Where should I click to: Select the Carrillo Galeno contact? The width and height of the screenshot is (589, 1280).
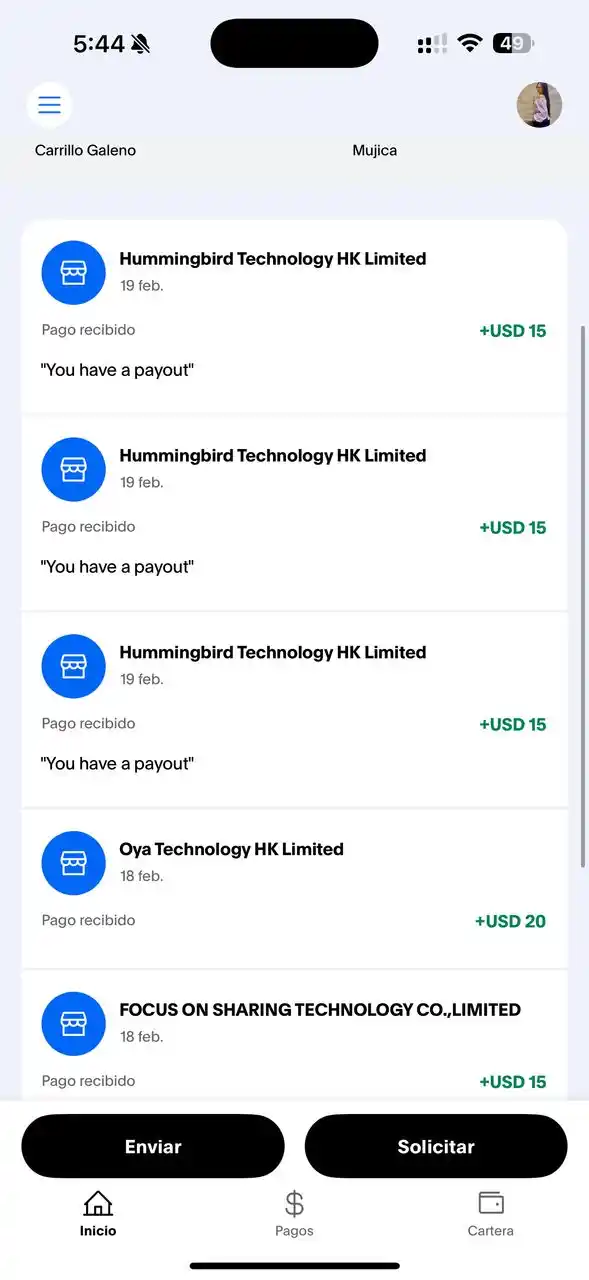pos(85,150)
